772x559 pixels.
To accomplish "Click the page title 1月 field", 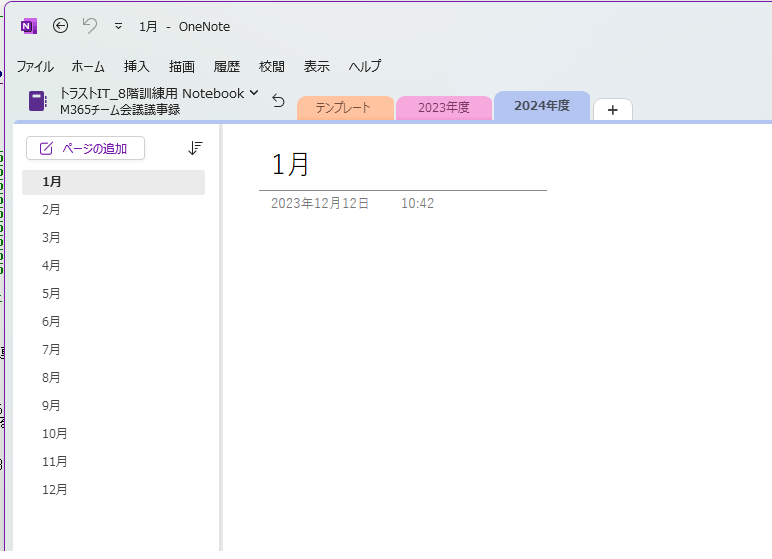I will [x=291, y=164].
